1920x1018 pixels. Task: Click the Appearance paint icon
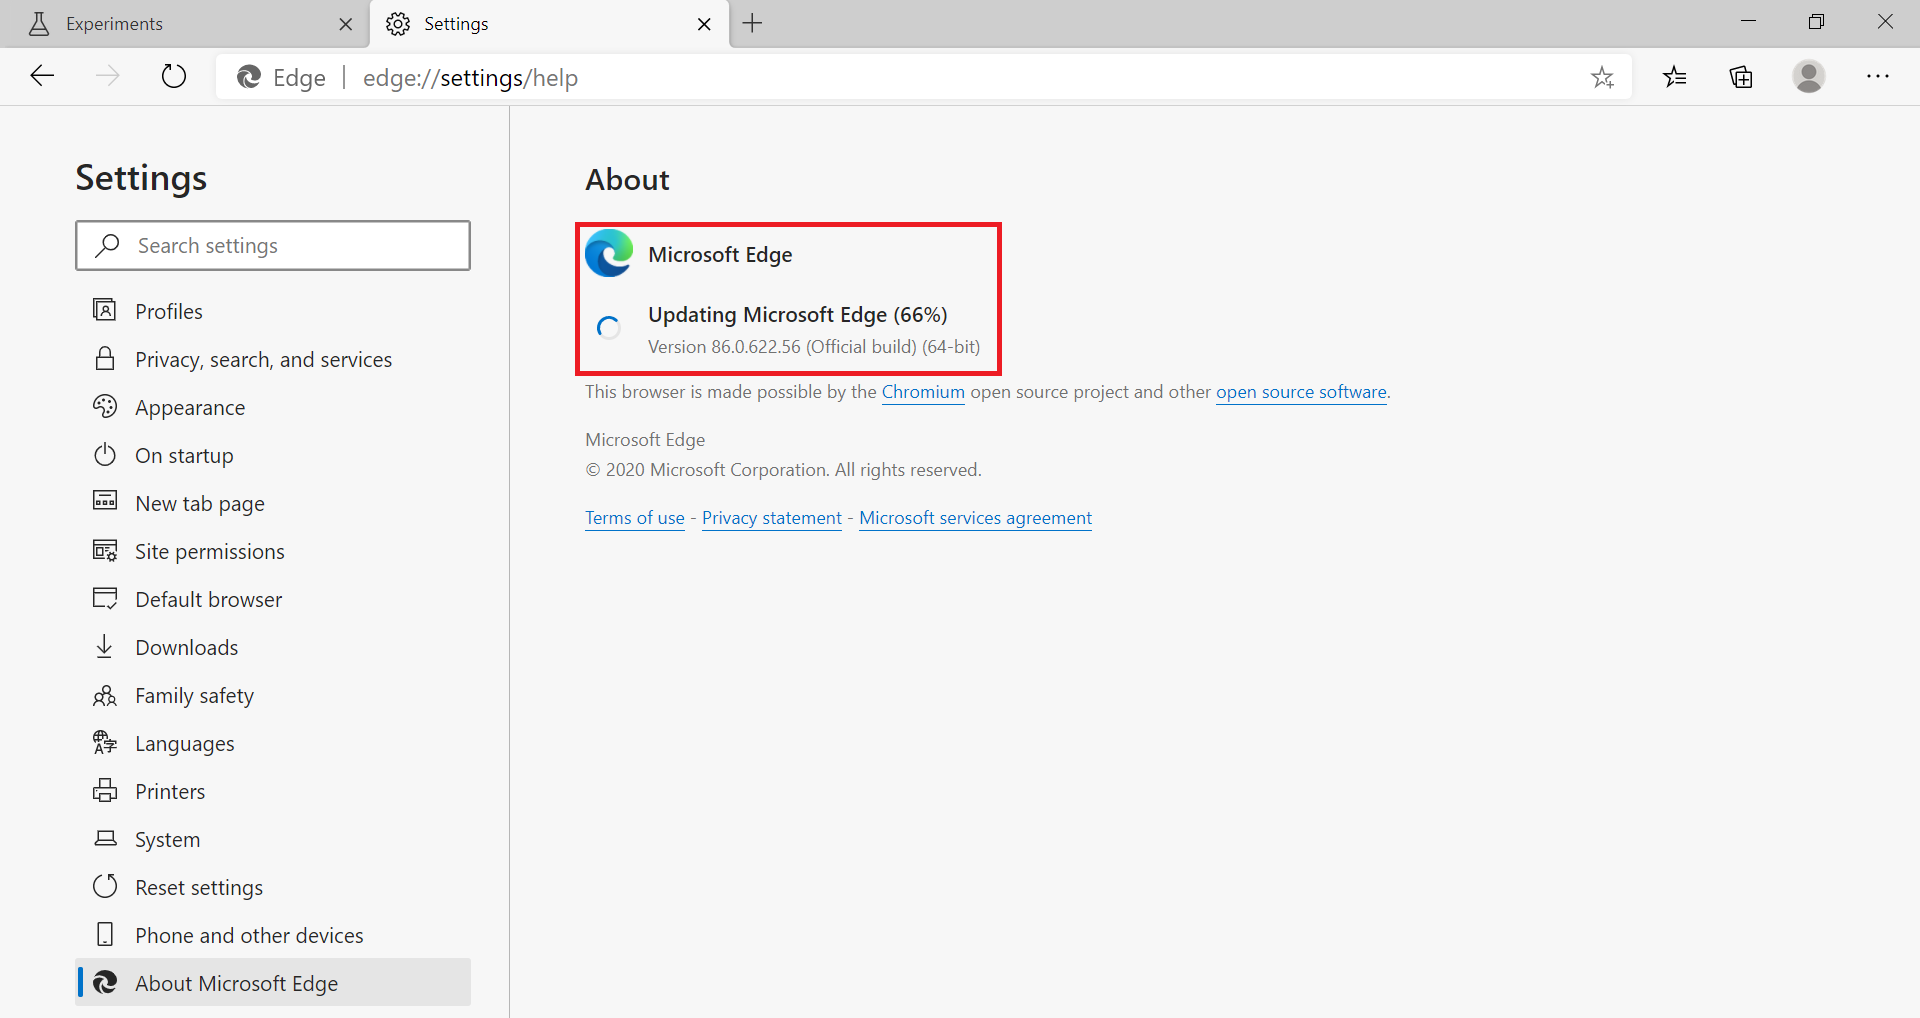tap(105, 406)
